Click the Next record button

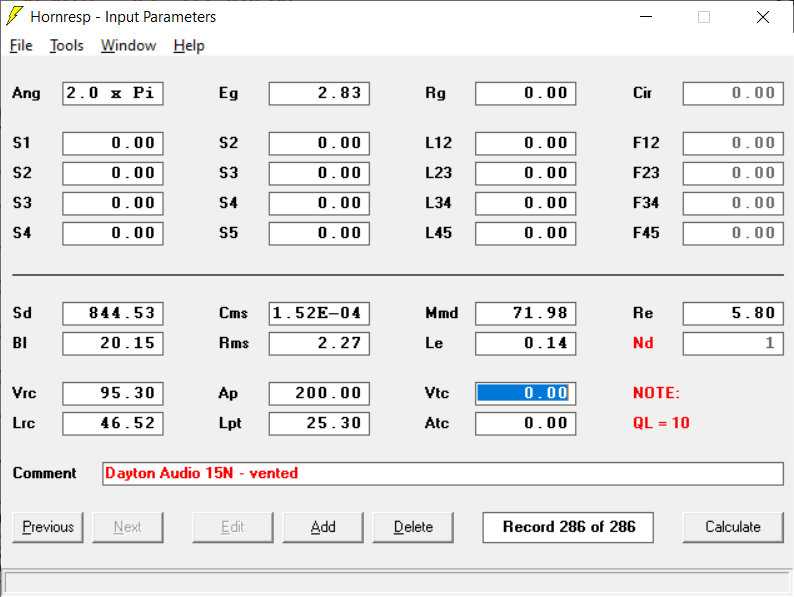pyautogui.click(x=128, y=527)
